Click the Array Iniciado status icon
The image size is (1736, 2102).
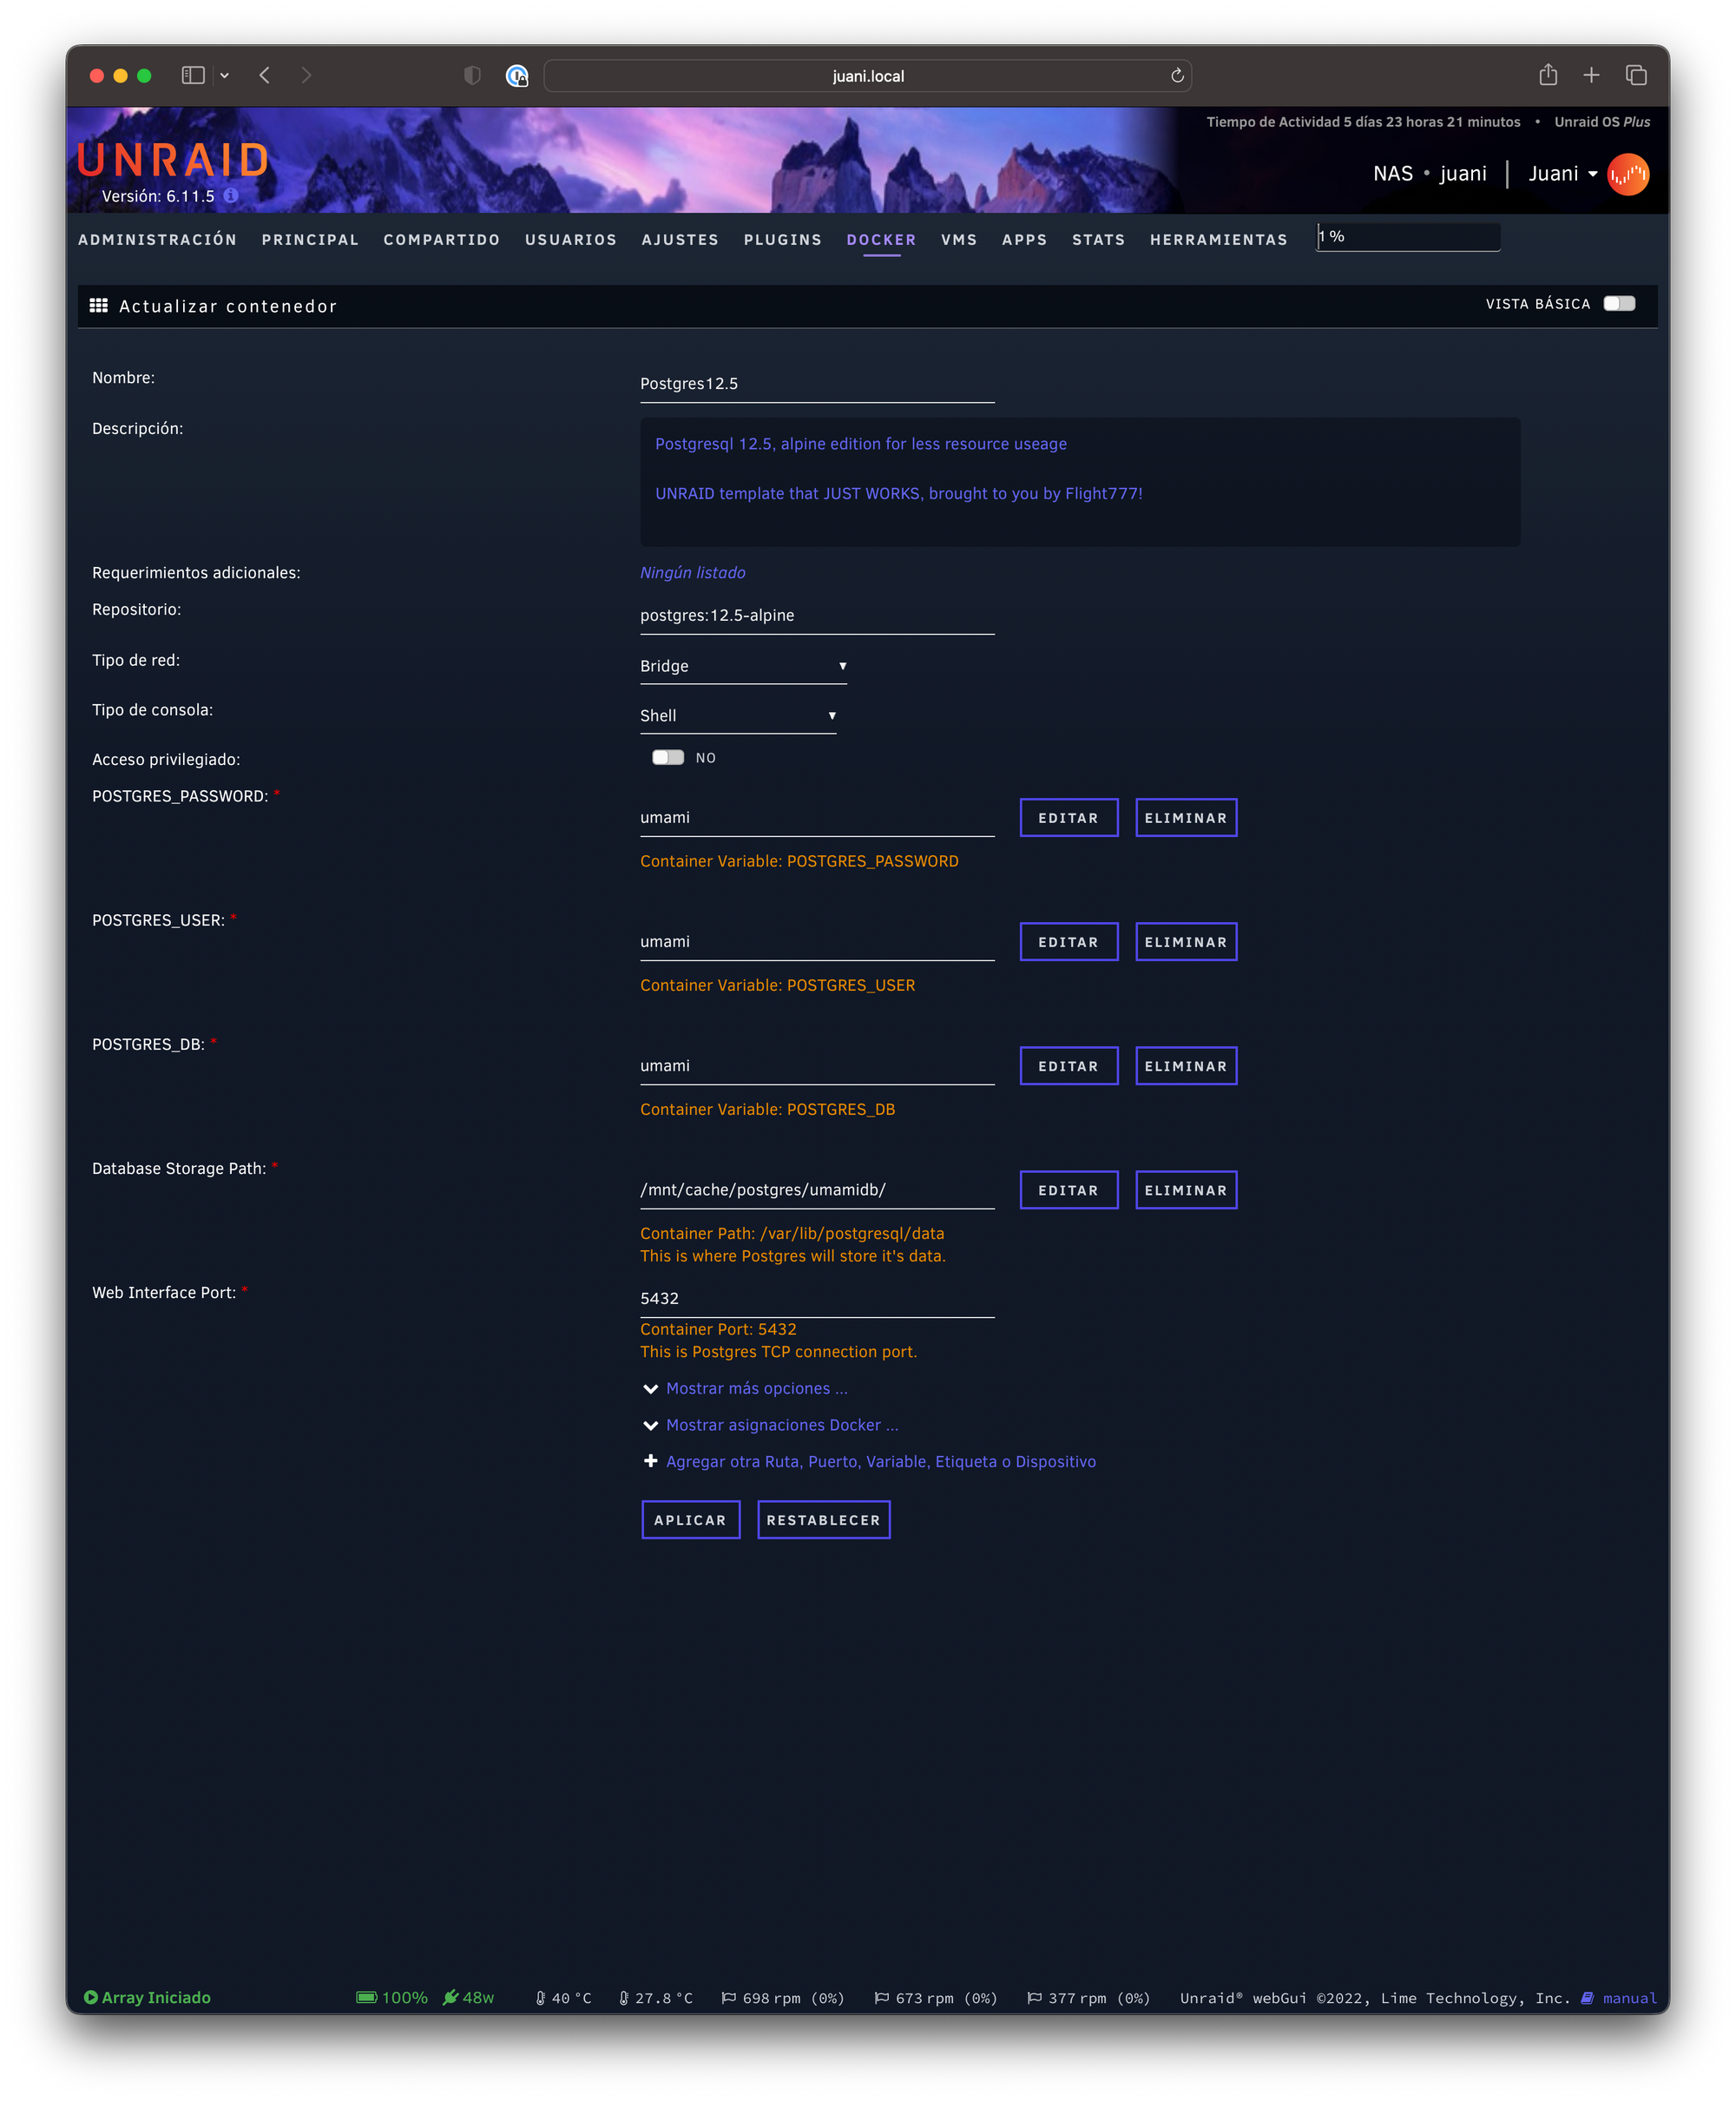coord(91,1997)
